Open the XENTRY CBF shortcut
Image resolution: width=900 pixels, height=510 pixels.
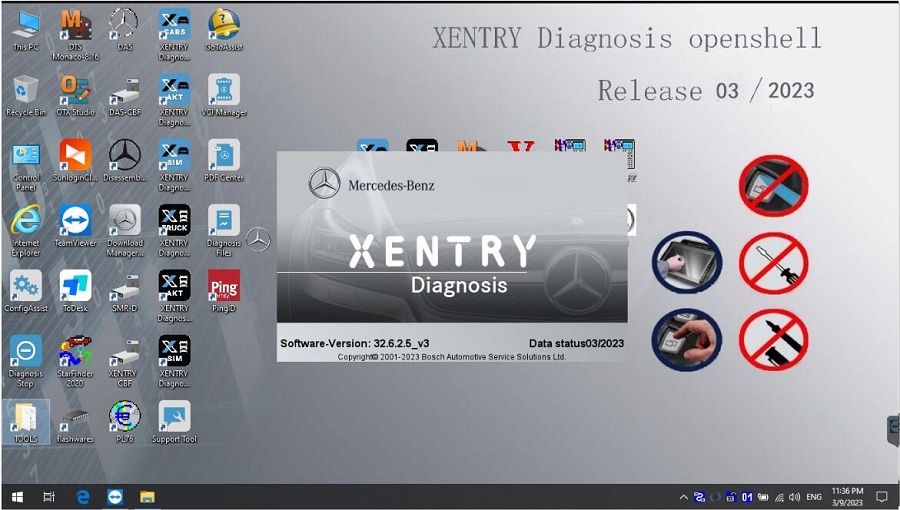pos(125,361)
